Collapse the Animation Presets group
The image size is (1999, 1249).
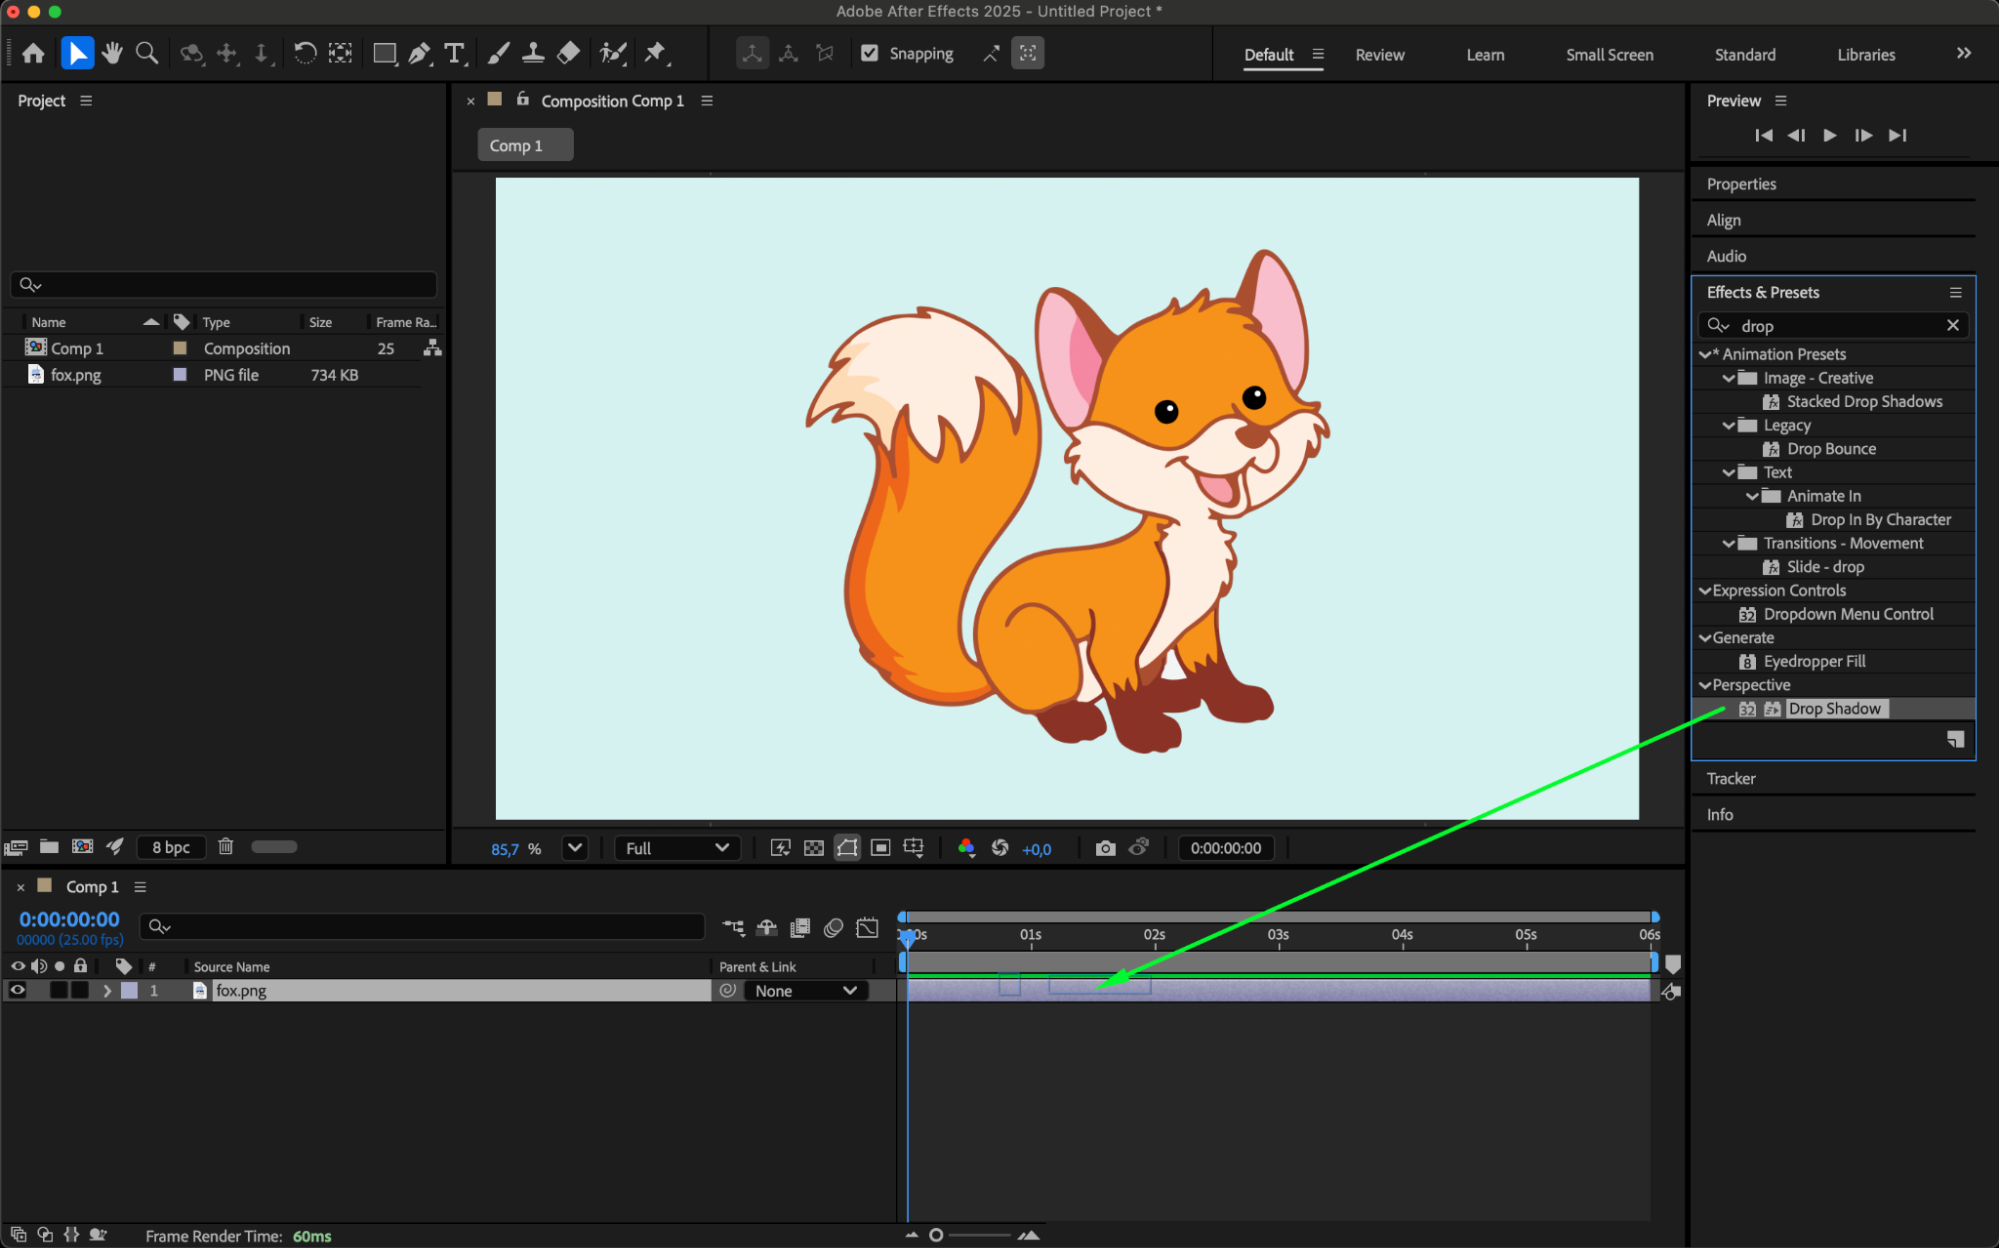1705,354
